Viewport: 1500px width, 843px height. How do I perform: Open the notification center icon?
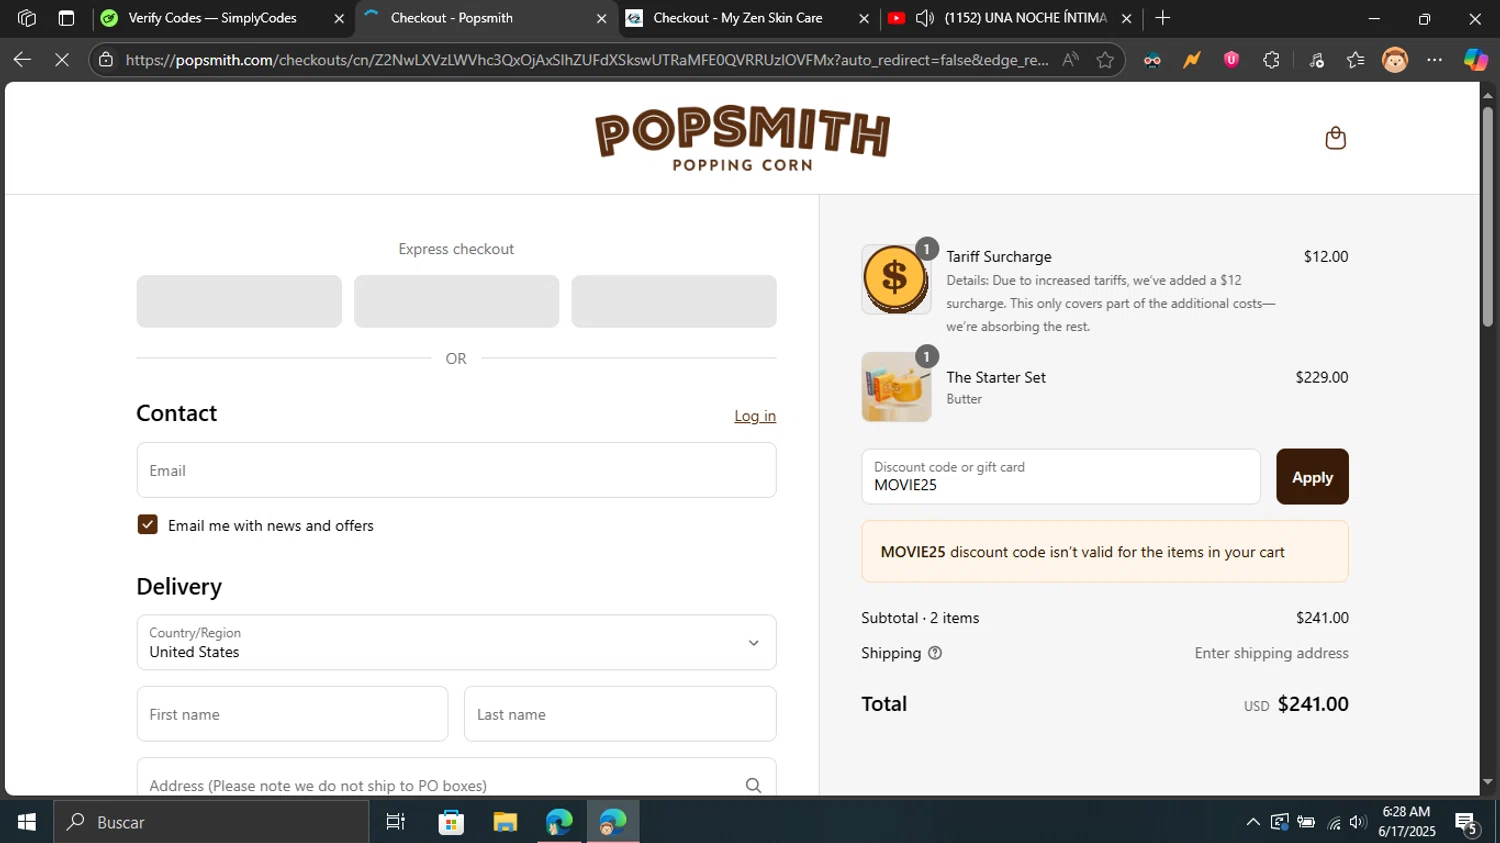click(x=1467, y=824)
